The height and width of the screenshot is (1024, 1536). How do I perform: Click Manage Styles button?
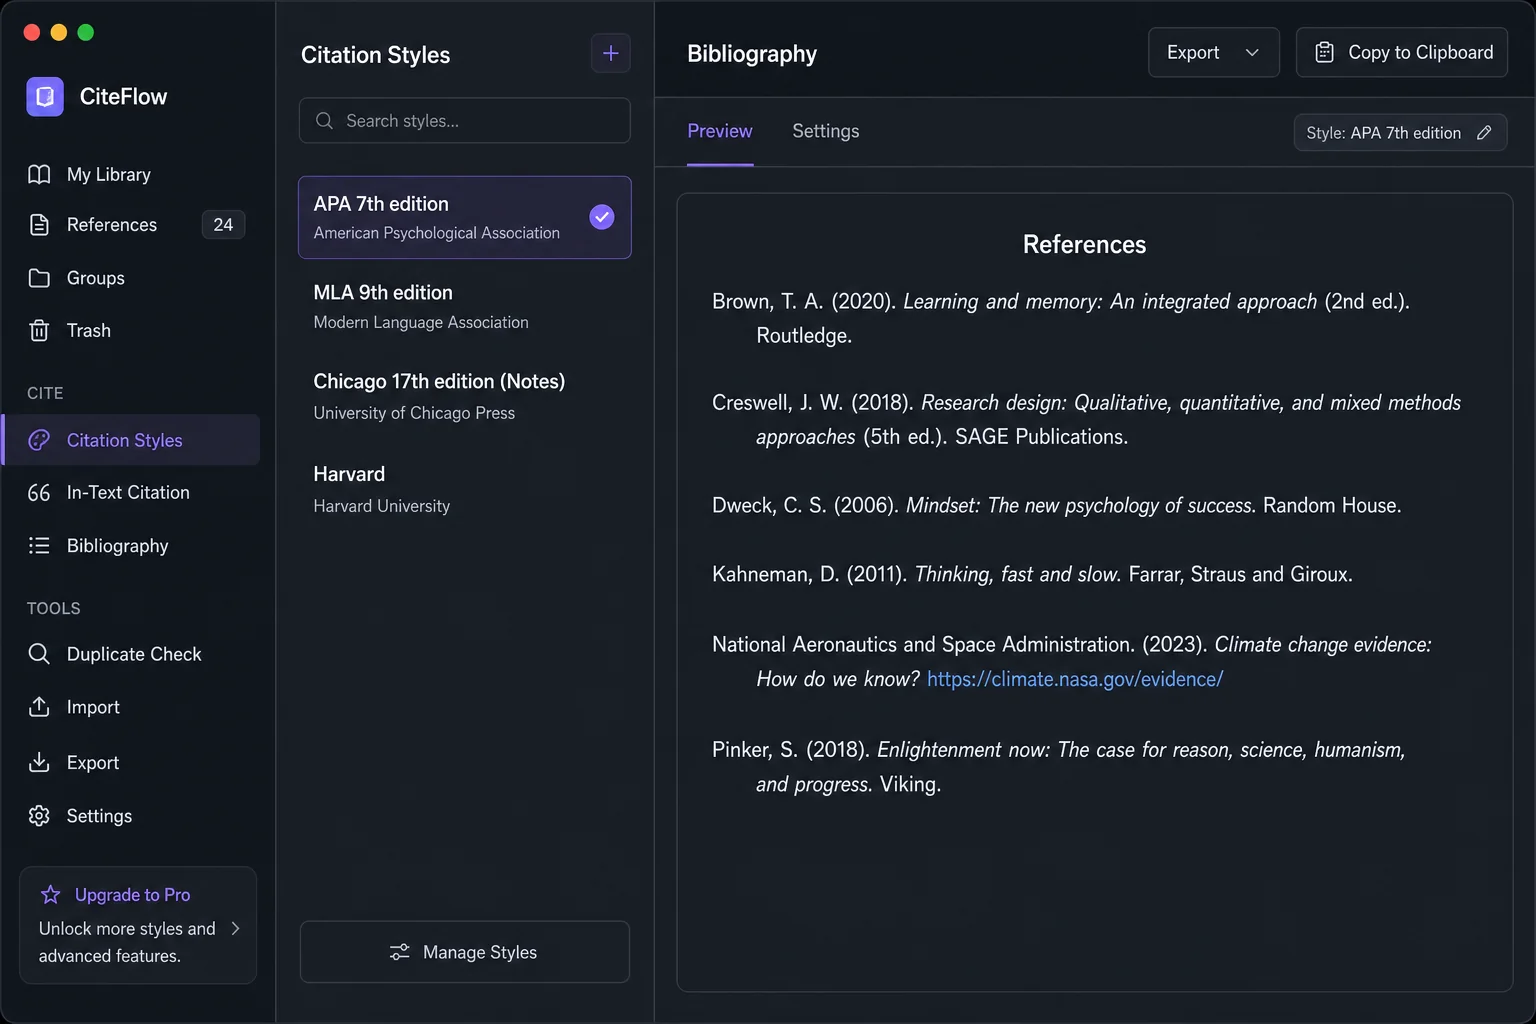(465, 952)
